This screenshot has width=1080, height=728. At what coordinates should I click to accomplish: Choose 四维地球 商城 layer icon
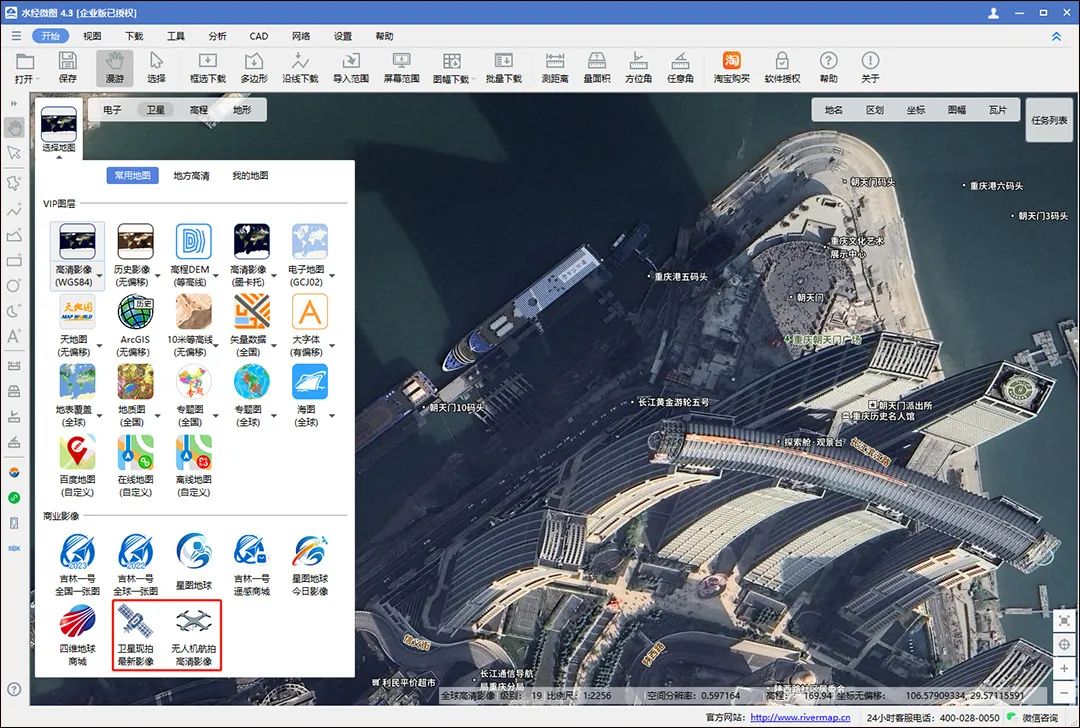[x=77, y=634]
